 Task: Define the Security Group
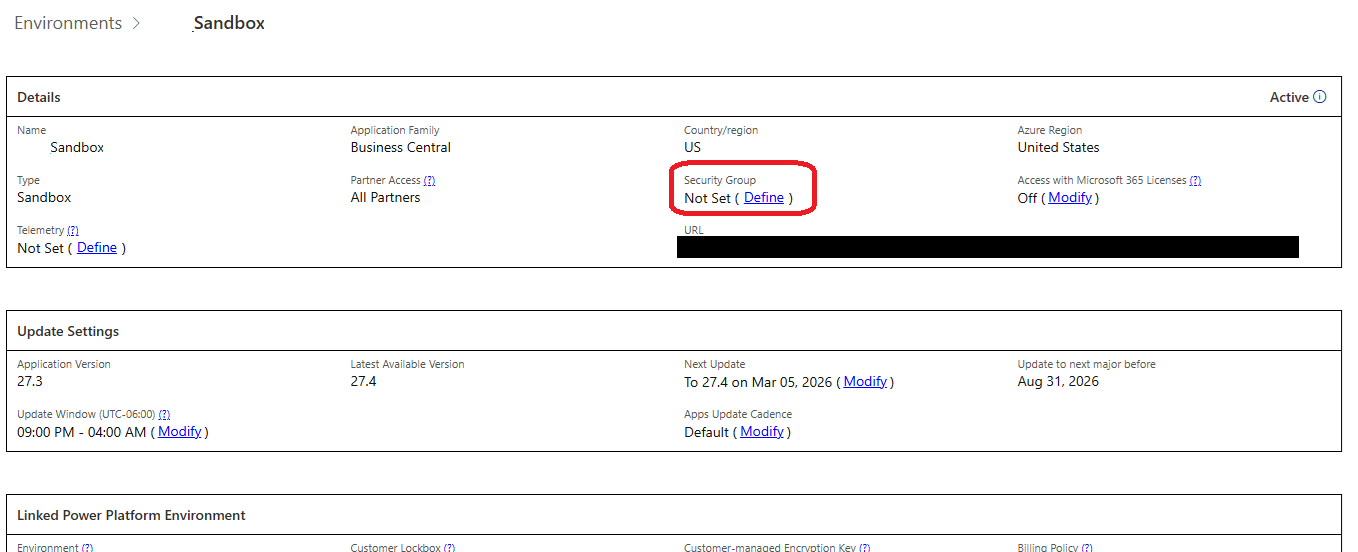pos(764,198)
